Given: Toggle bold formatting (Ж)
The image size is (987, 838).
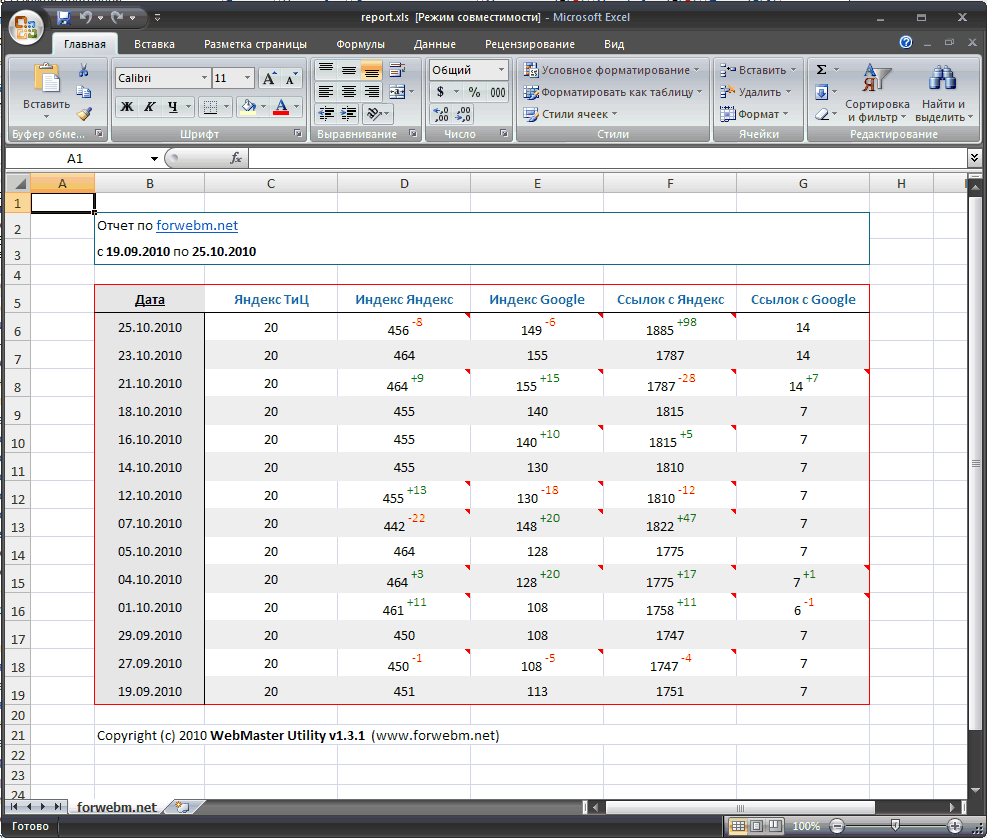Looking at the screenshot, I should point(127,107).
